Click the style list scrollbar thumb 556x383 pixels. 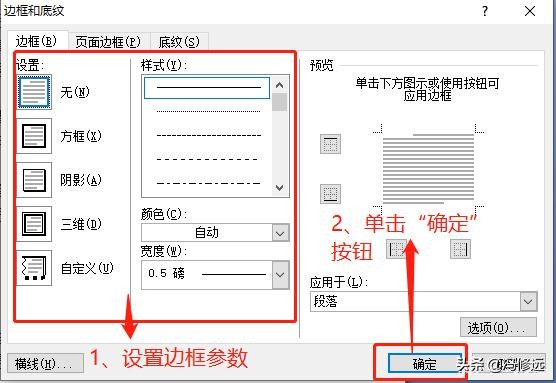click(280, 102)
